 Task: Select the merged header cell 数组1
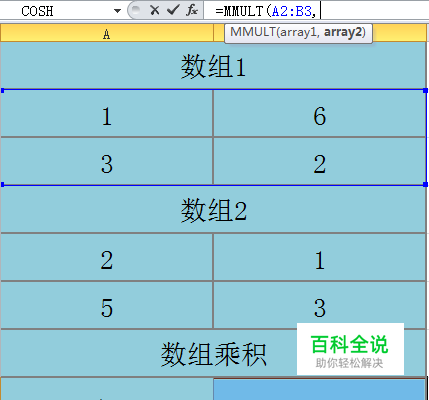click(x=213, y=66)
